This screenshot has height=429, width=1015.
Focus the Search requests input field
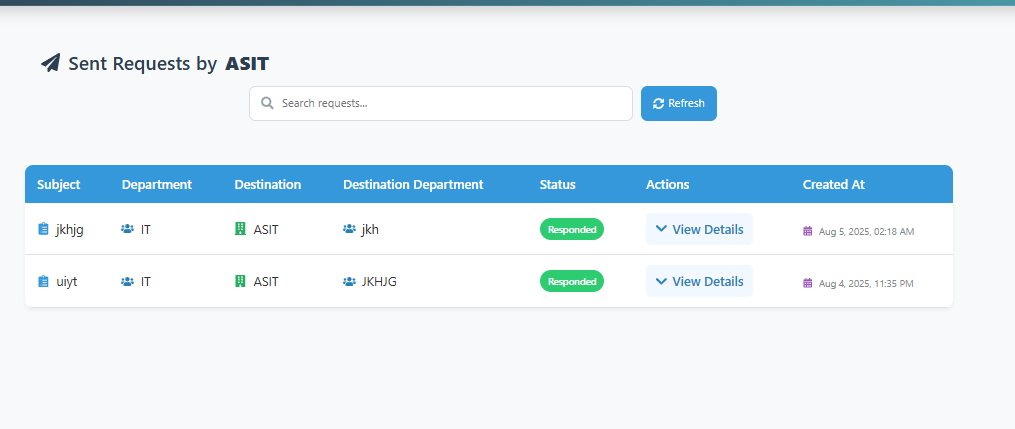(441, 104)
